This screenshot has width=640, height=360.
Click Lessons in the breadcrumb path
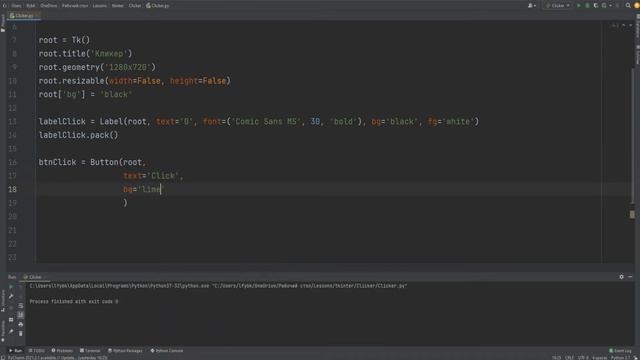tap(99, 6)
